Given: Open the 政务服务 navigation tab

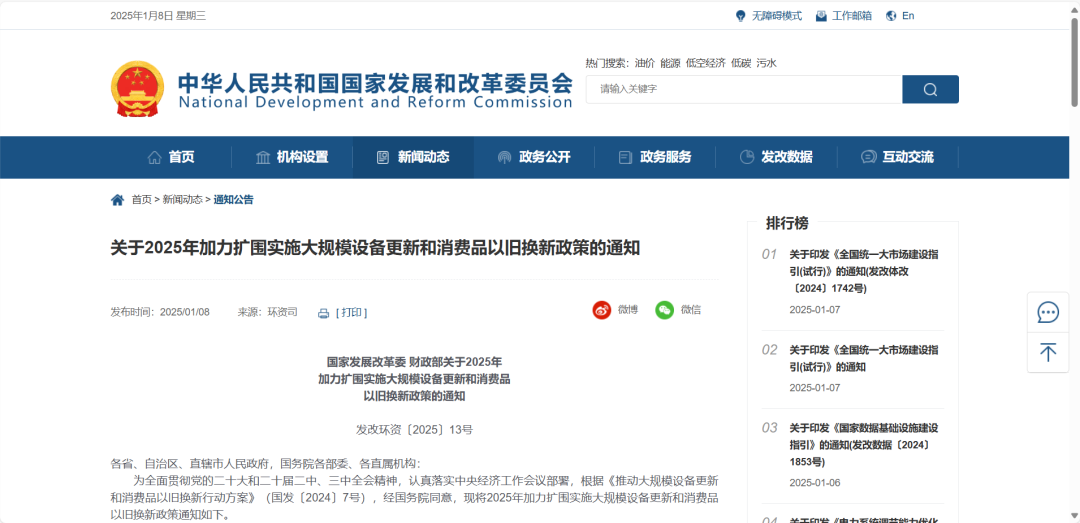Looking at the screenshot, I should (656, 157).
